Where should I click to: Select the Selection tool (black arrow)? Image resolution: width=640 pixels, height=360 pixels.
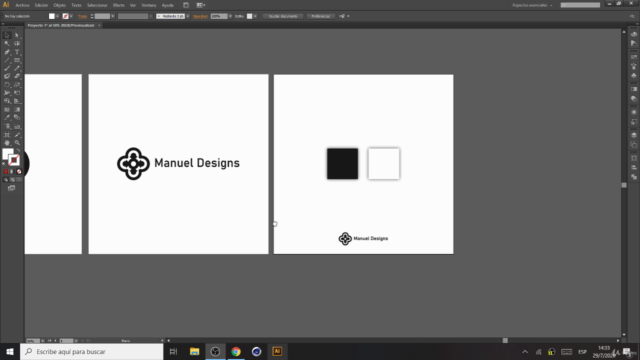click(x=7, y=36)
